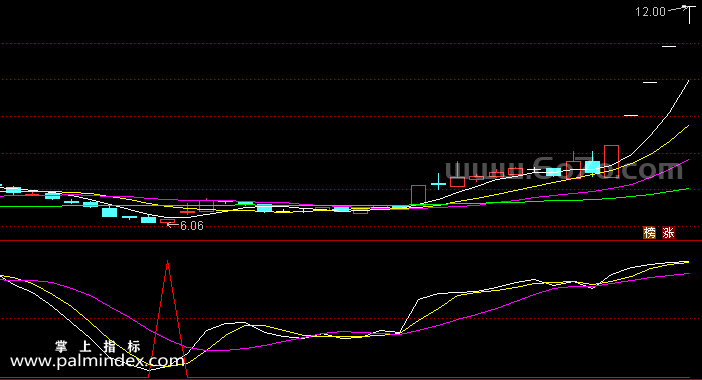Click the cyan cross doji candle after breakout
The width and height of the screenshot is (702, 380).
[x=438, y=184]
